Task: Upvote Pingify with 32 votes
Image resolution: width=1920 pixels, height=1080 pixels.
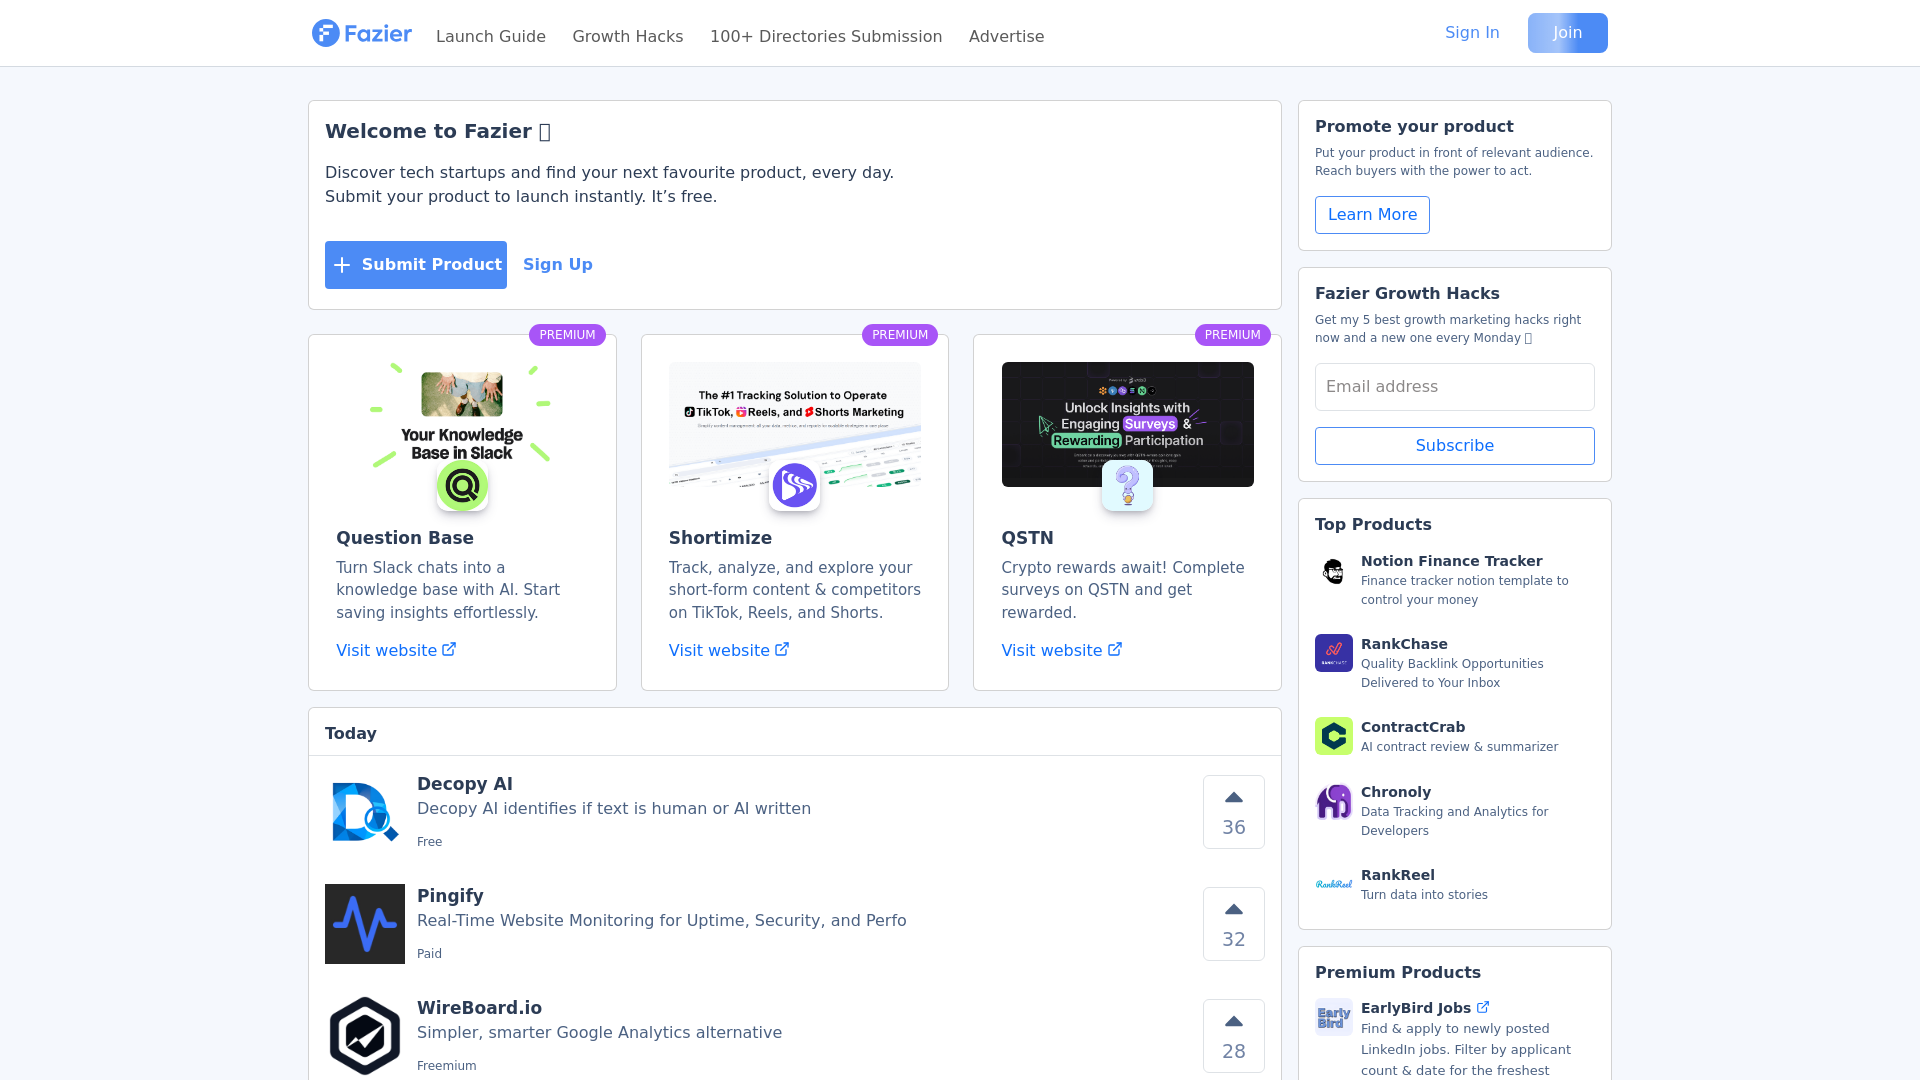Action: (x=1234, y=924)
